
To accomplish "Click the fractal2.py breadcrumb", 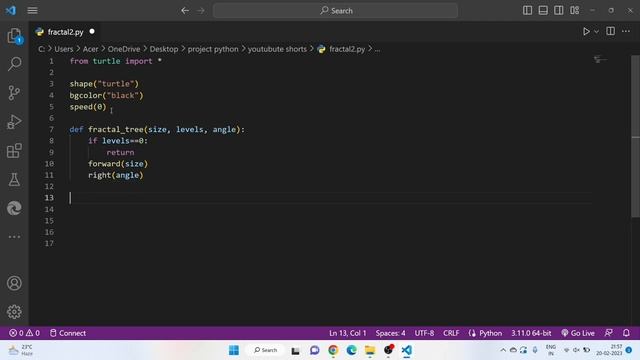I will [x=347, y=49].
